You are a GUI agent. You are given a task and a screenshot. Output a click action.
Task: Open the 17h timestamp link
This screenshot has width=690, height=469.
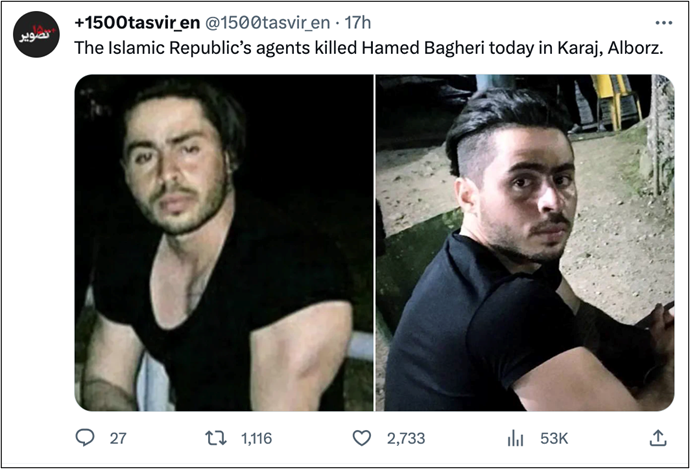tap(357, 23)
